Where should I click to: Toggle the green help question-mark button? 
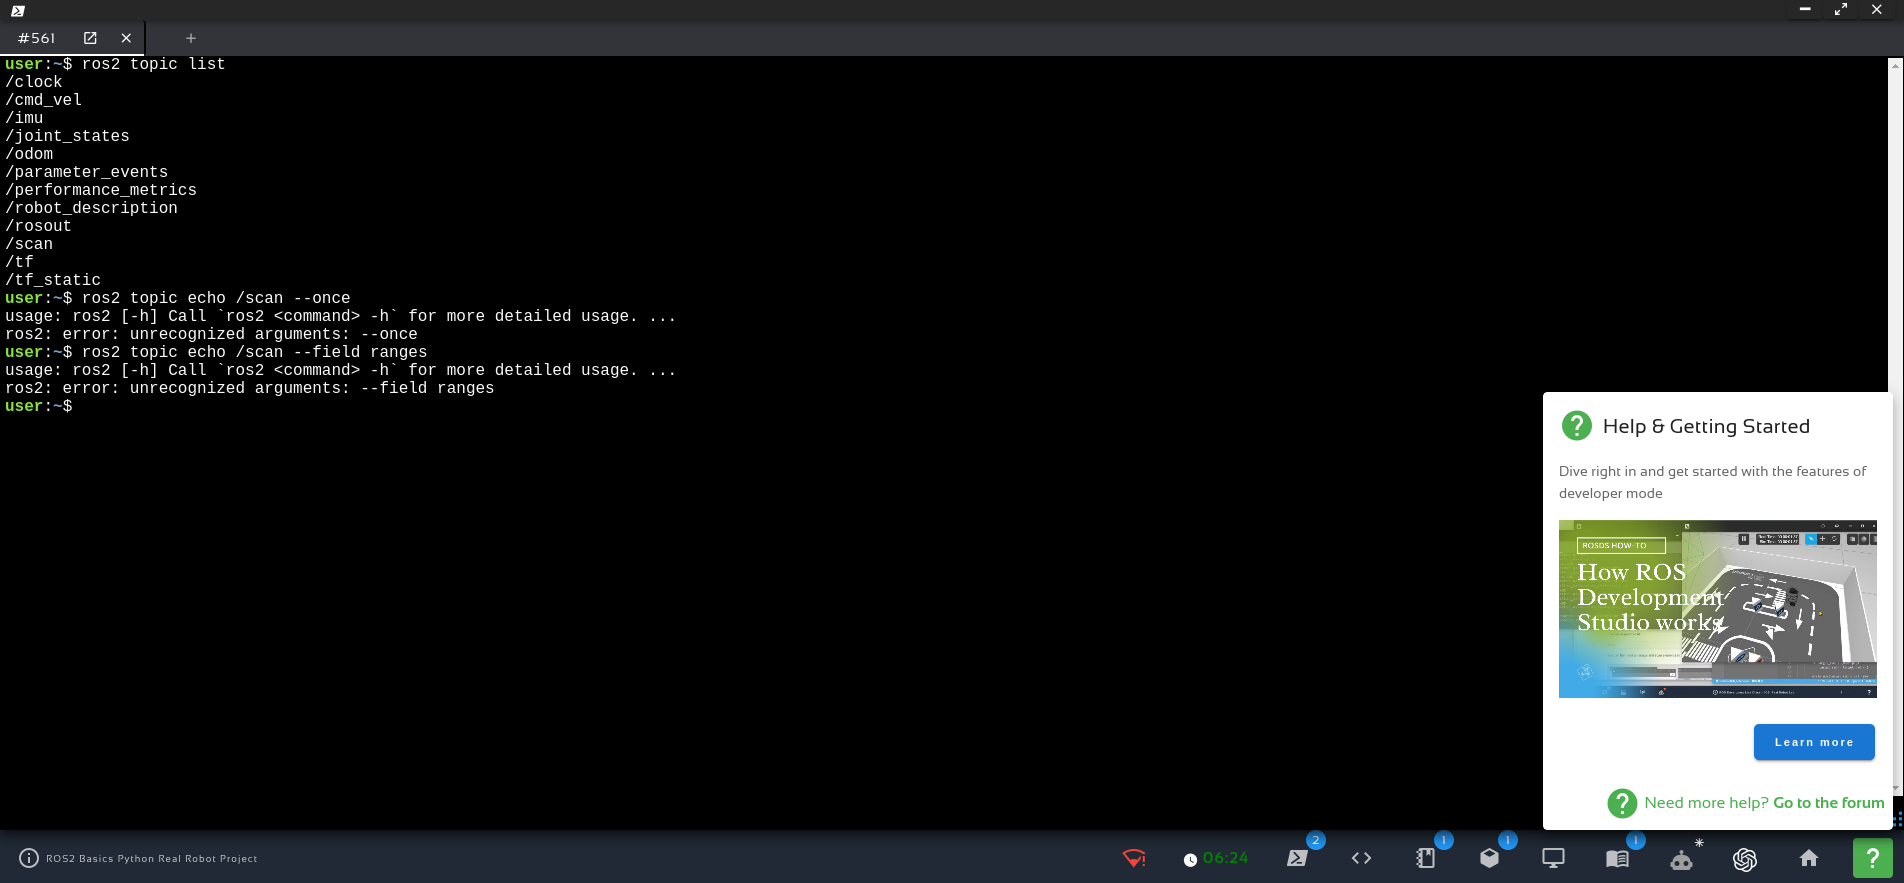(1872, 858)
